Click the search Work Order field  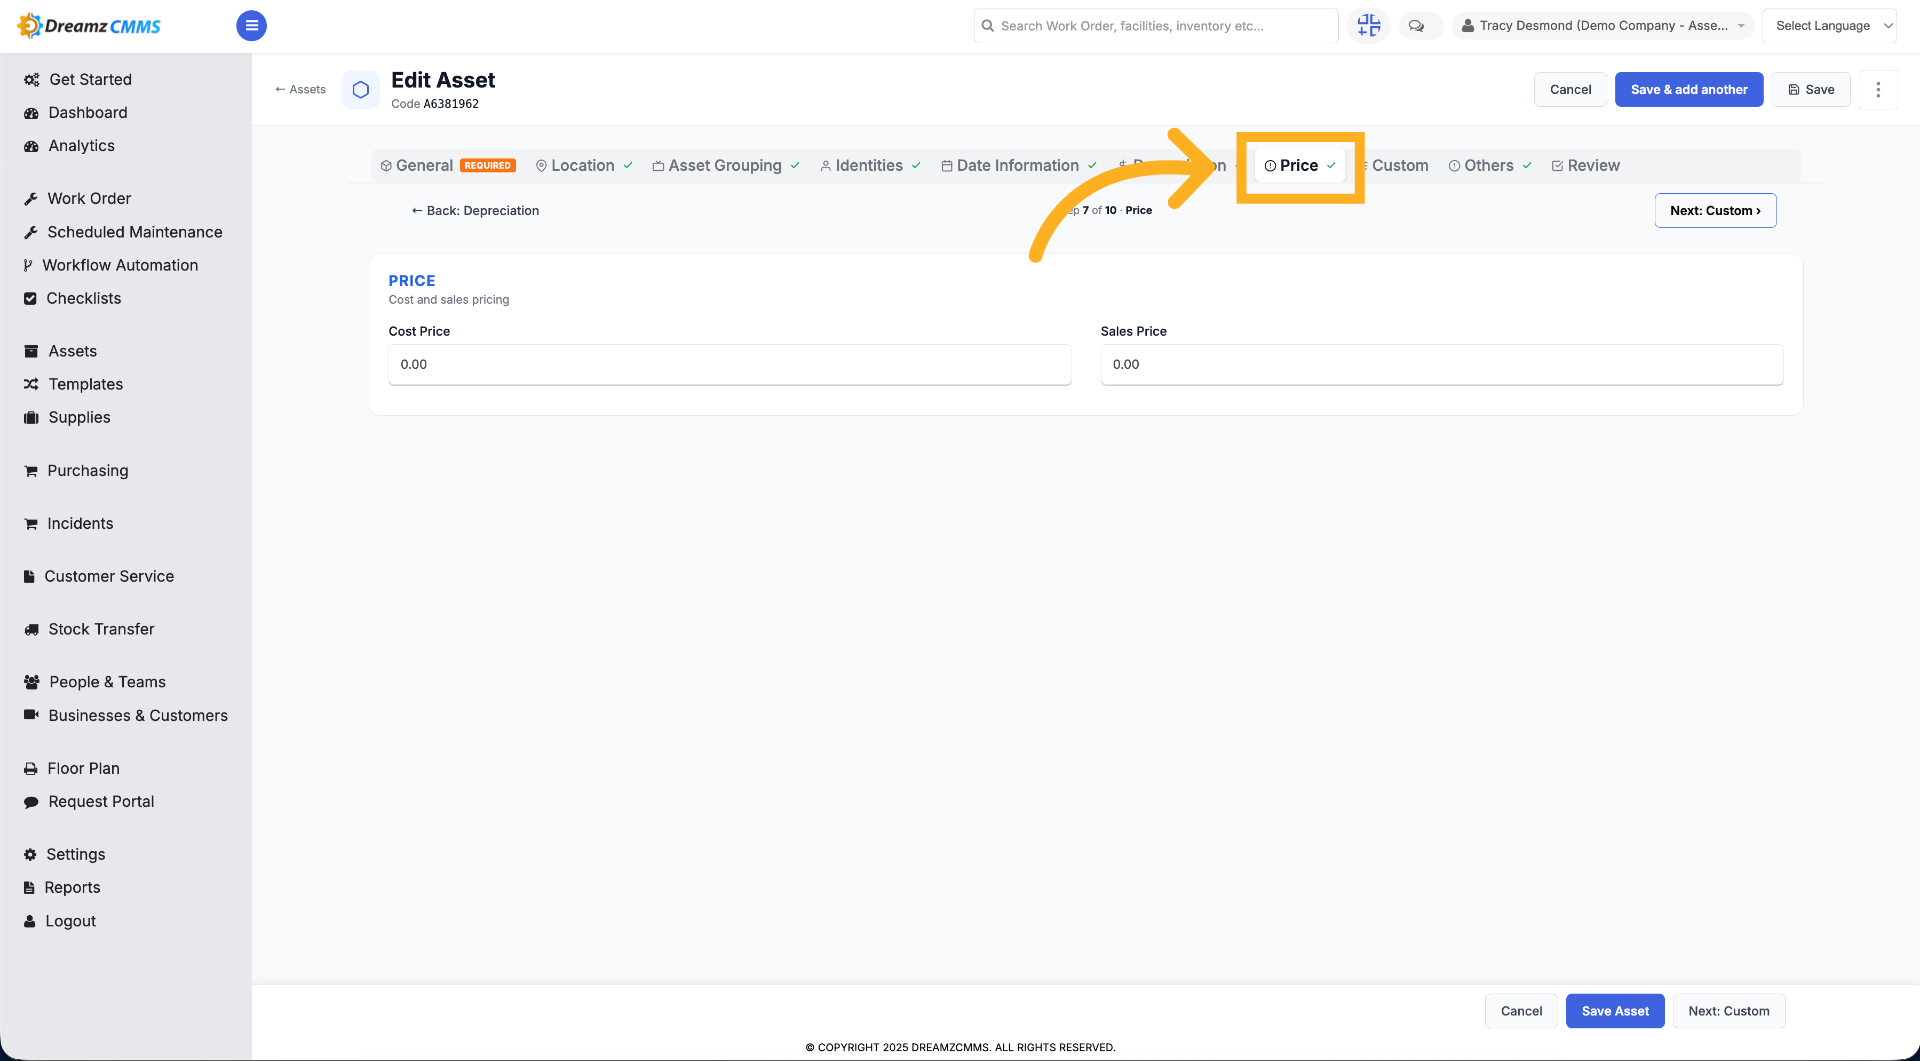(1156, 26)
